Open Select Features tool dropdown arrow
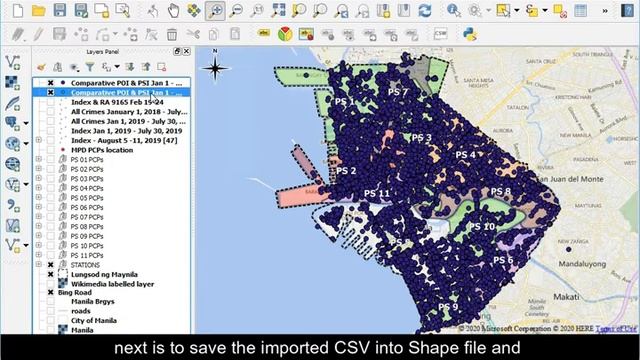 [517, 11]
